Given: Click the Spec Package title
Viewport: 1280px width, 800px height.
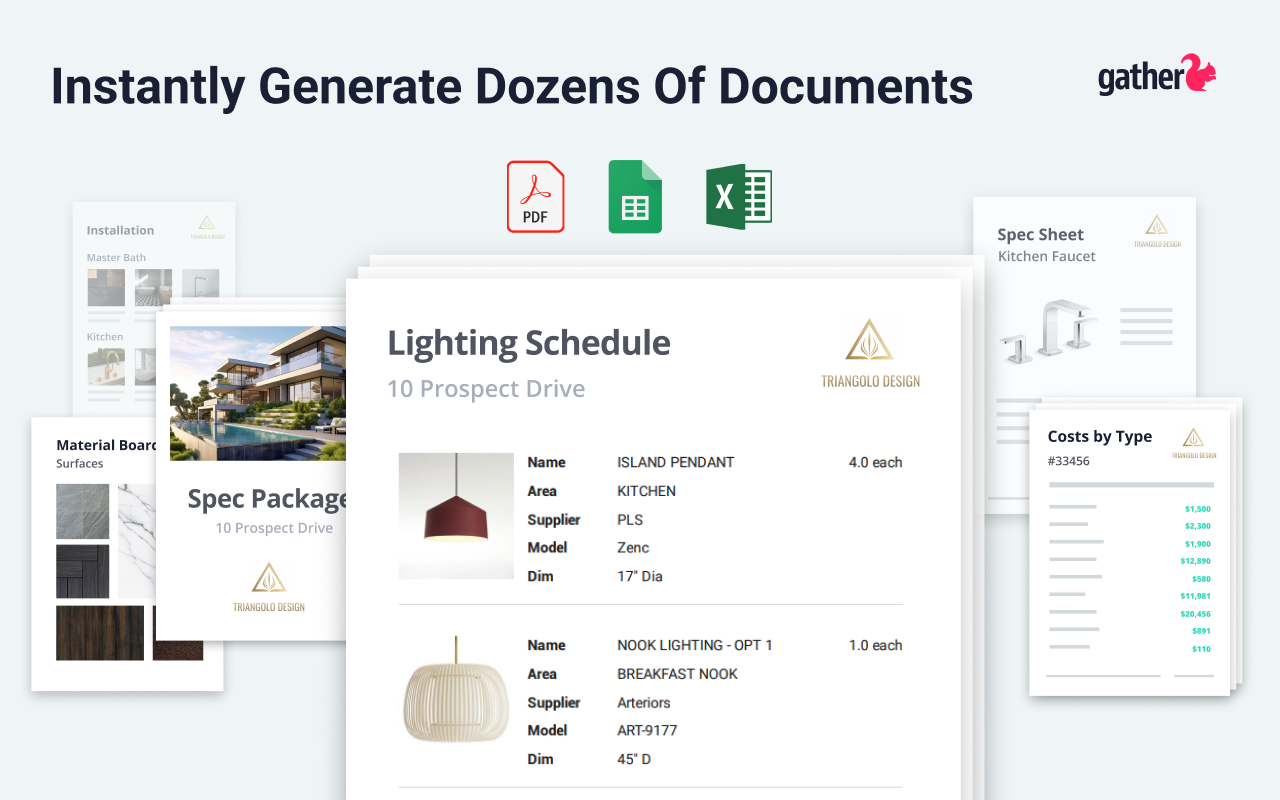Looking at the screenshot, I should tap(267, 498).
